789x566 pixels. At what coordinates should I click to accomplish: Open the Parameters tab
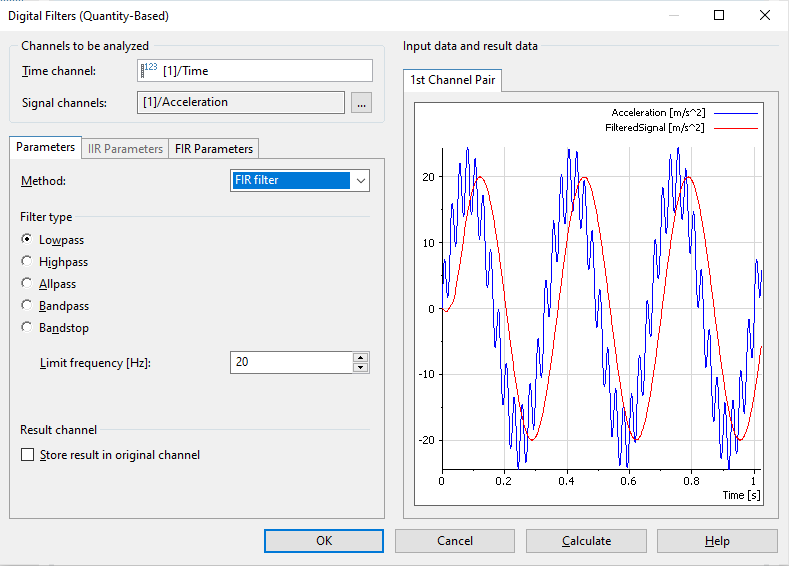45,147
